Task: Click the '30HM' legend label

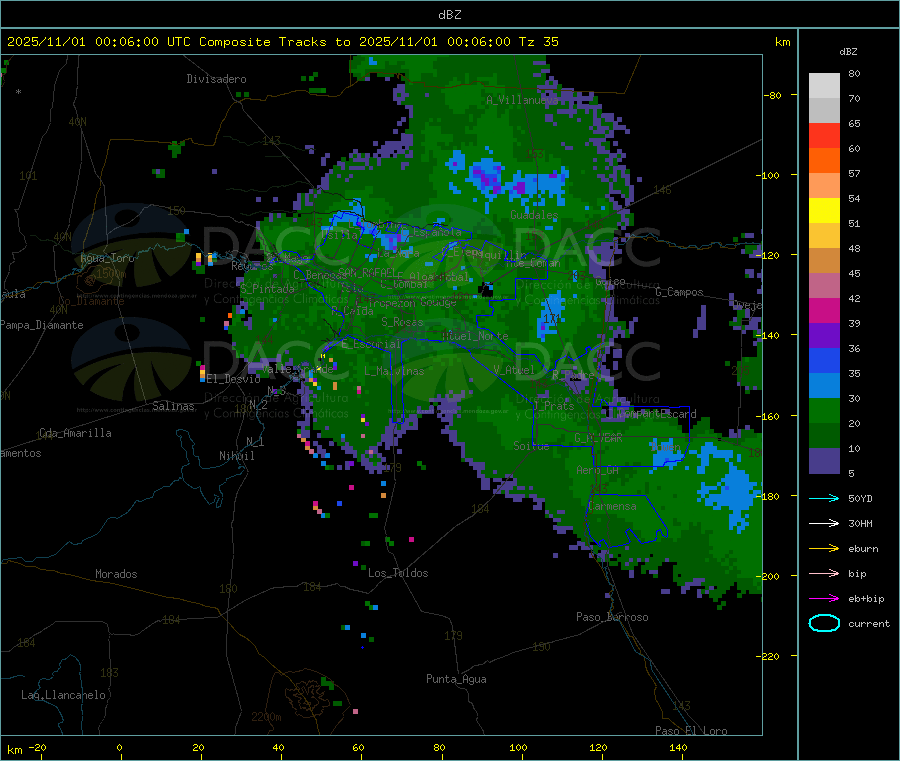Action: [860, 523]
